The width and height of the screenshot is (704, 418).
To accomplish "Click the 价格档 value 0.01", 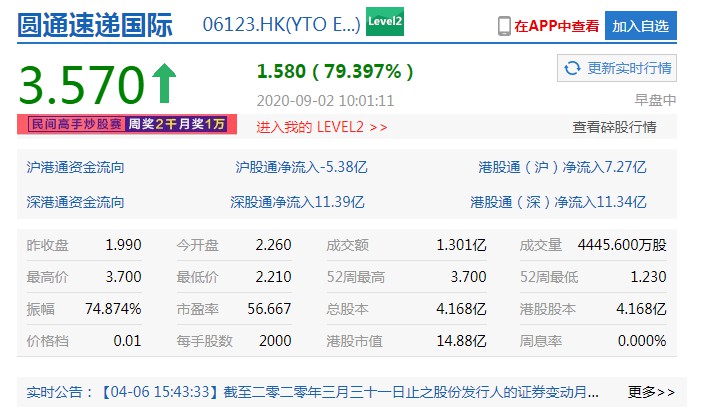I will [x=128, y=341].
